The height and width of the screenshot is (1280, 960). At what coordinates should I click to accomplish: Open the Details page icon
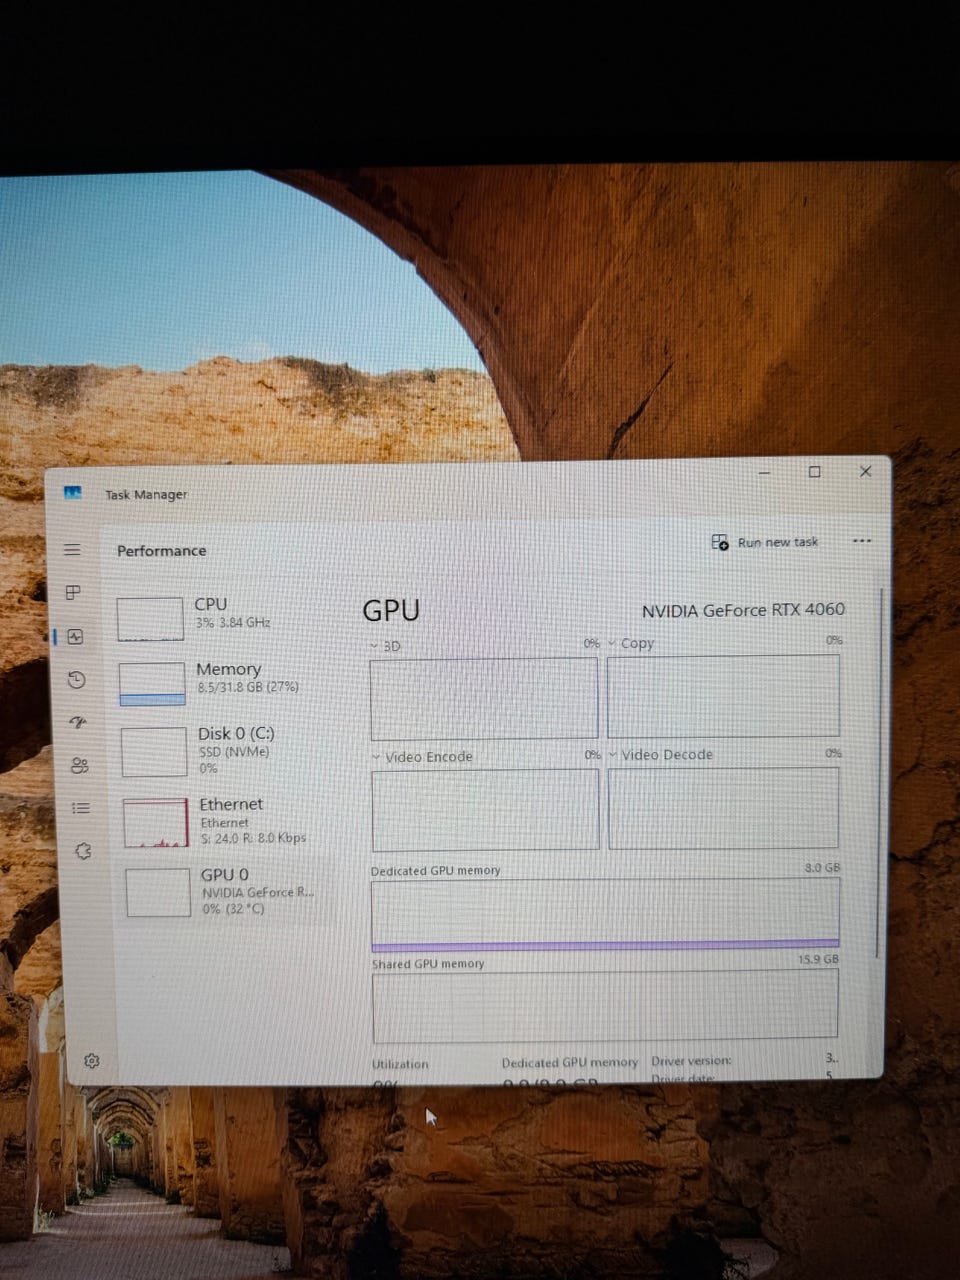coord(80,808)
